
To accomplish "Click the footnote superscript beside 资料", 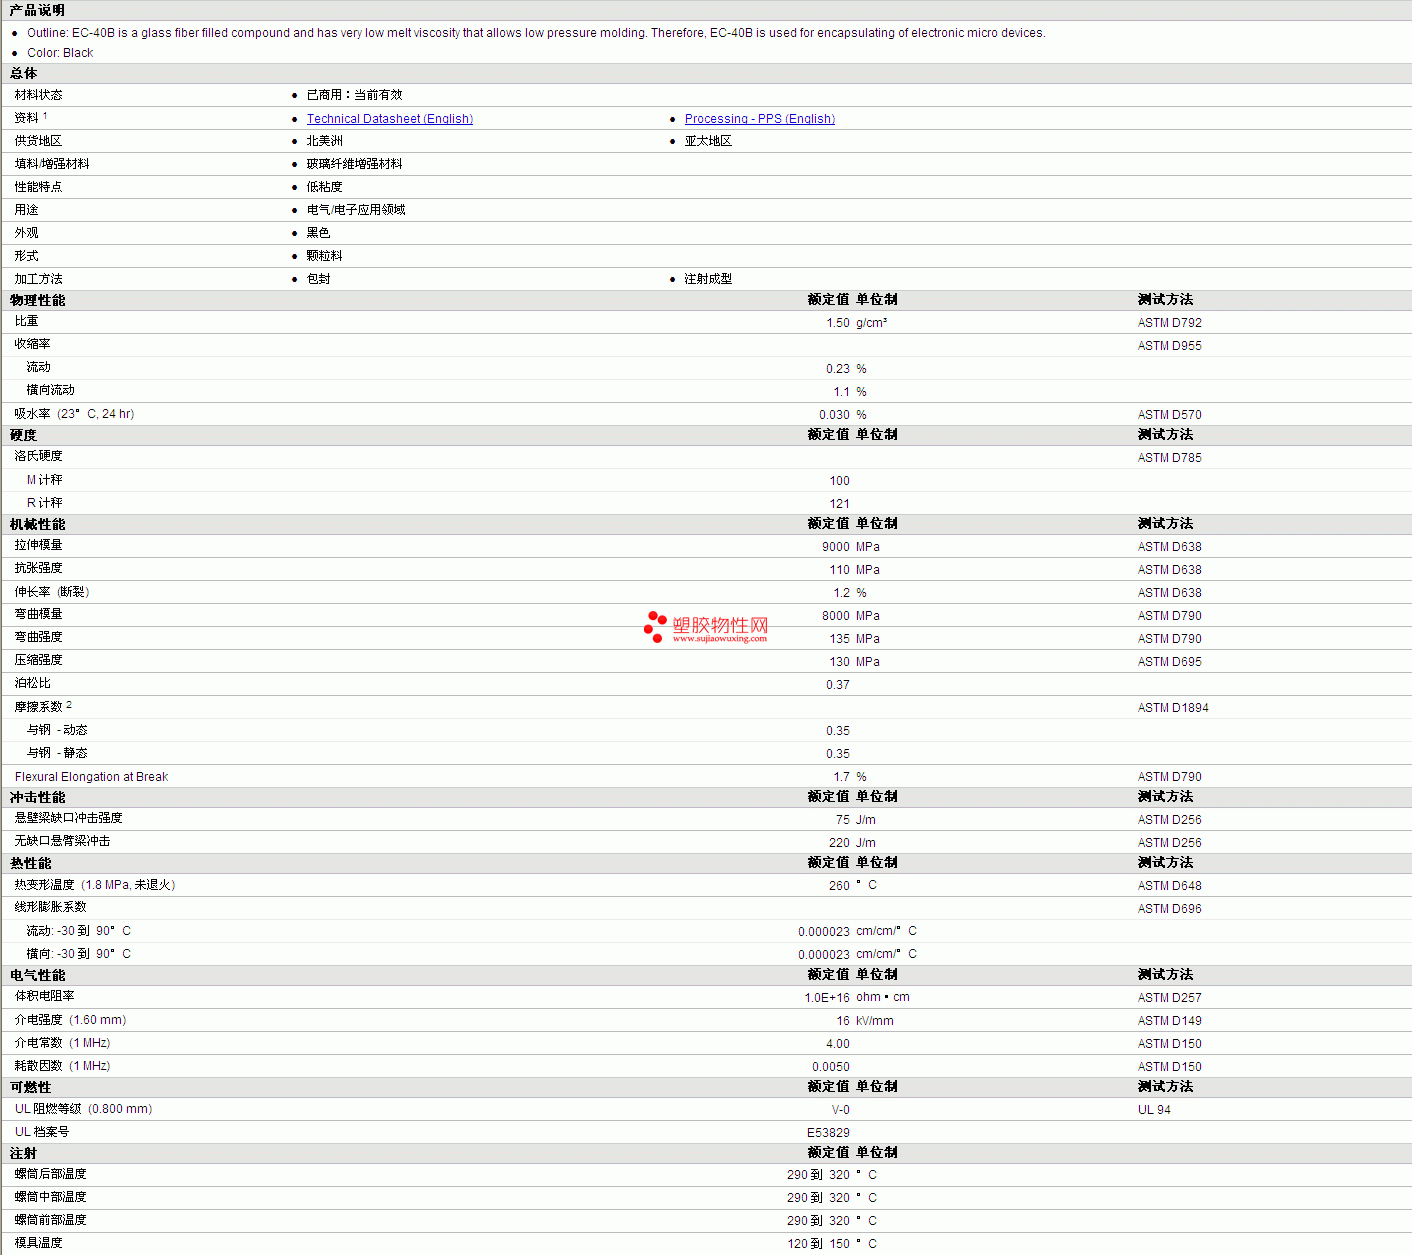I will pos(45,116).
